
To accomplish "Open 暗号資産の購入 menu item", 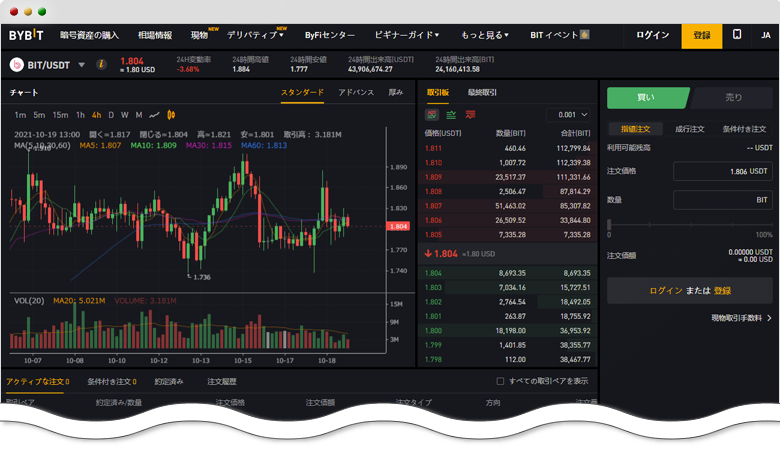I will 90,35.
